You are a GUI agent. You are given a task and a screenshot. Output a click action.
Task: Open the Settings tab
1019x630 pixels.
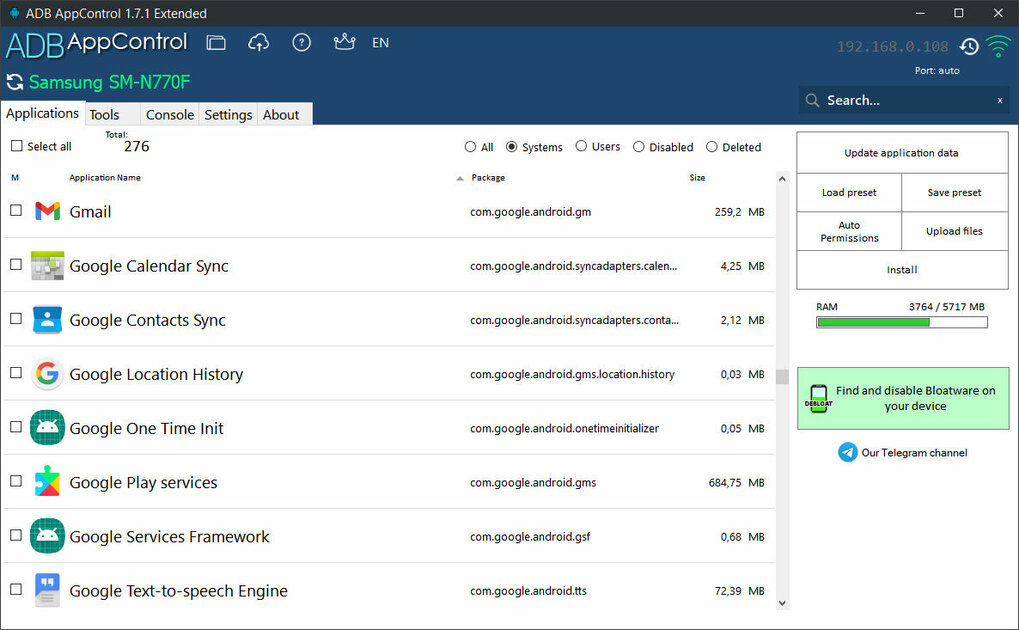tap(228, 114)
